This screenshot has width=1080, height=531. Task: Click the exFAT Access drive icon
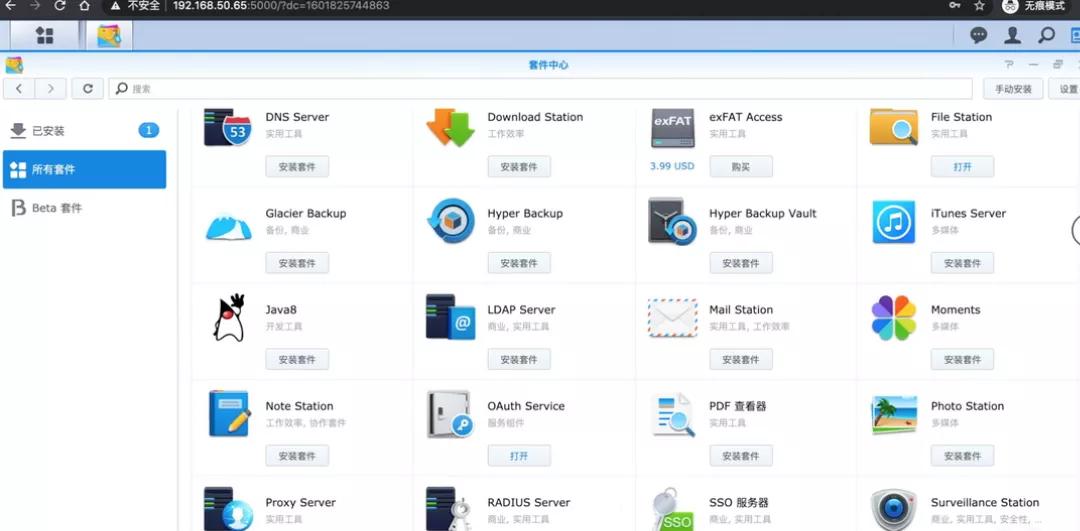tap(672, 128)
